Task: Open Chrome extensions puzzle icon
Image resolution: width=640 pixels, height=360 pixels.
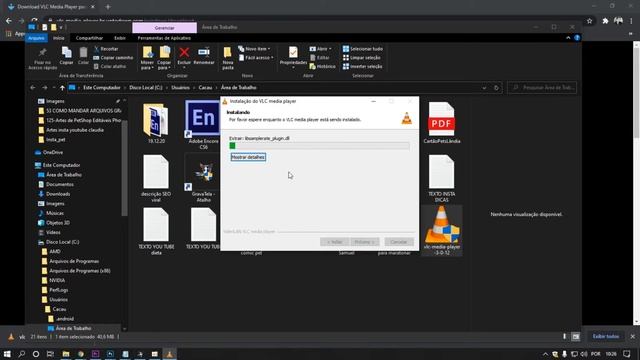Action: tap(605, 21)
